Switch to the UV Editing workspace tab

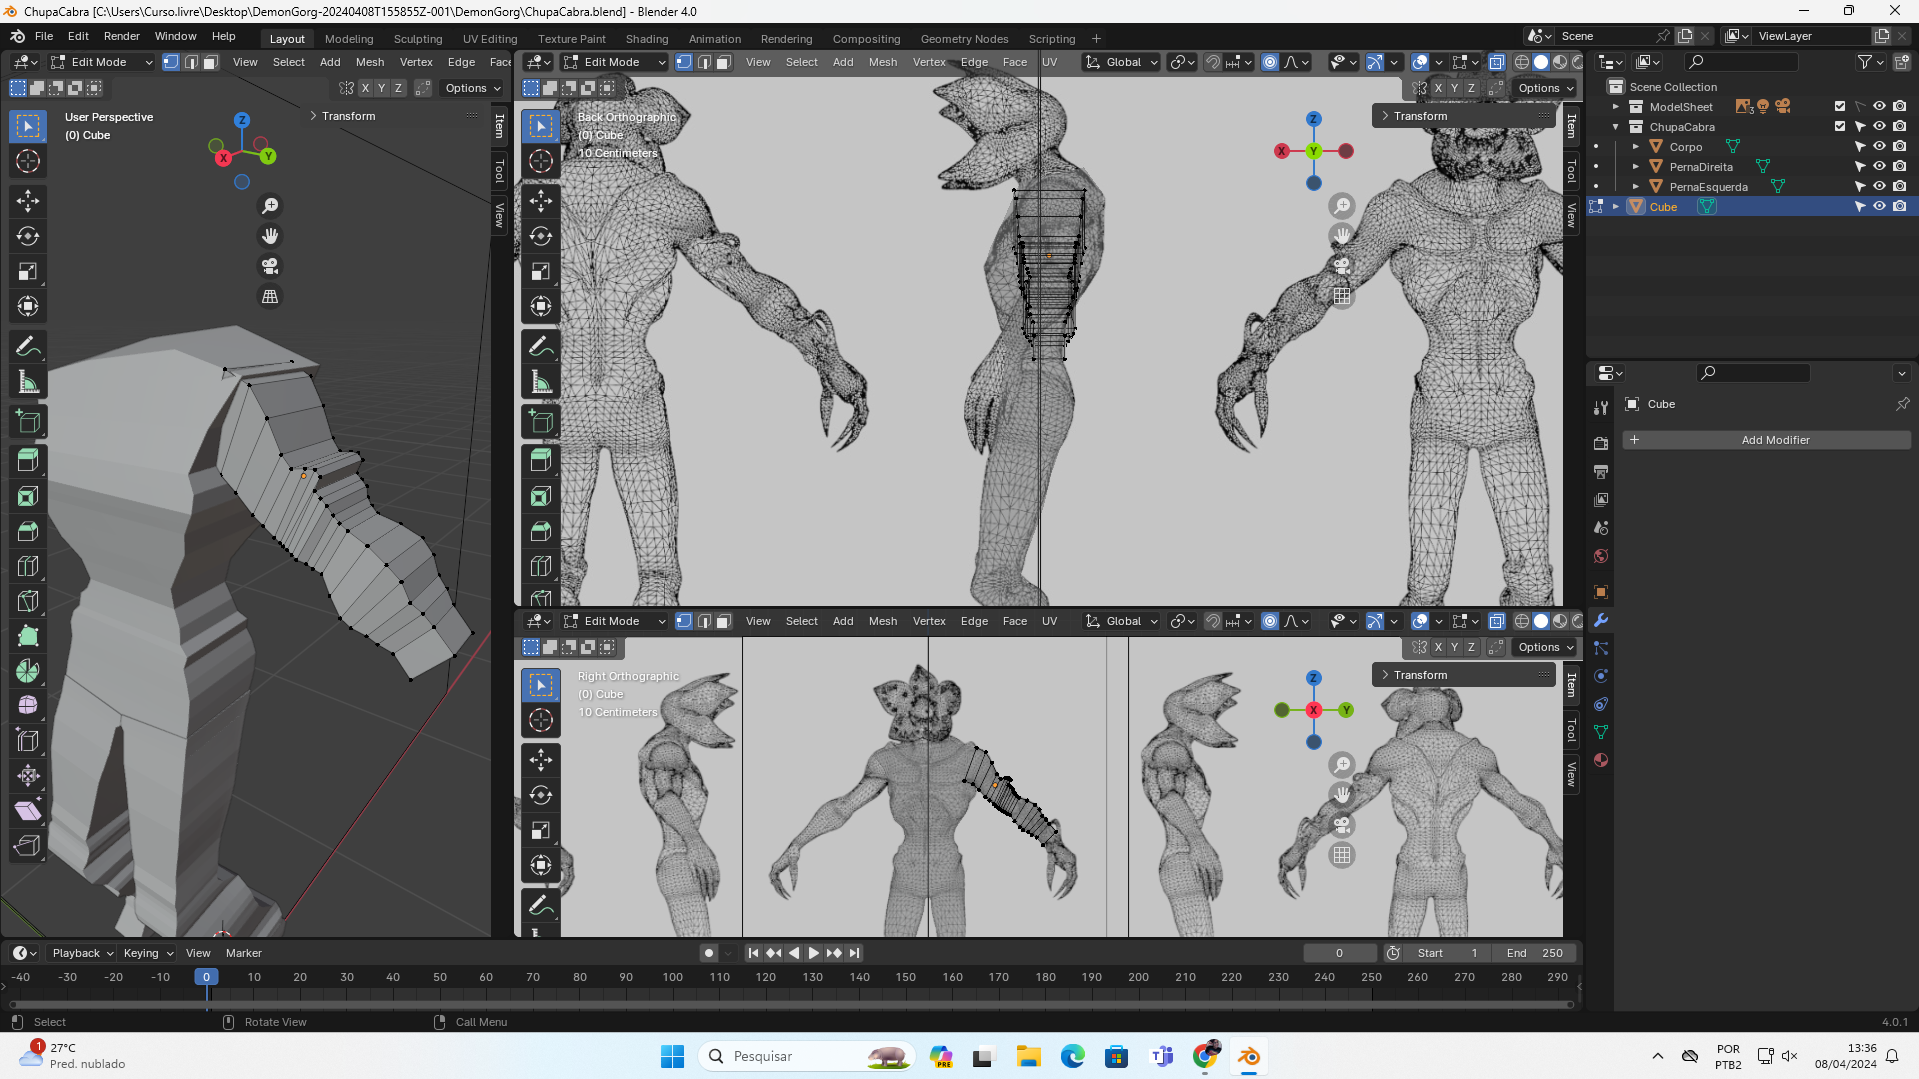point(490,39)
